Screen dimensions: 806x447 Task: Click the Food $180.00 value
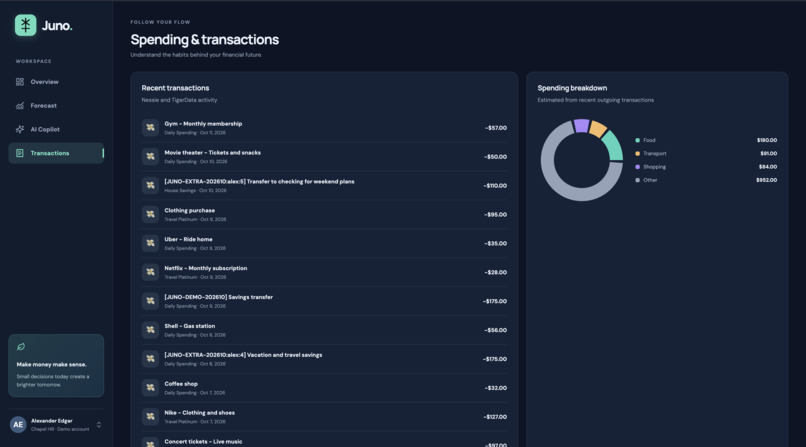click(766, 140)
